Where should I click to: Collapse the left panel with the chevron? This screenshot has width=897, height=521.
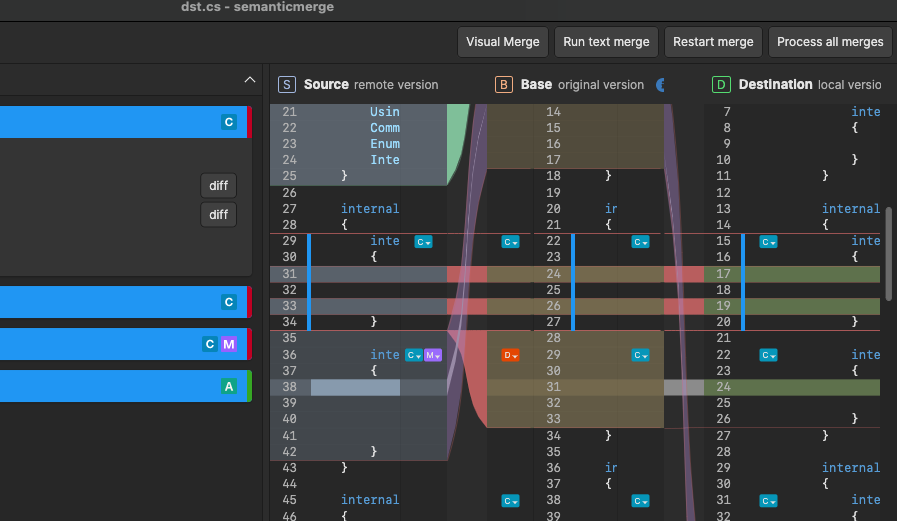pyautogui.click(x=250, y=79)
